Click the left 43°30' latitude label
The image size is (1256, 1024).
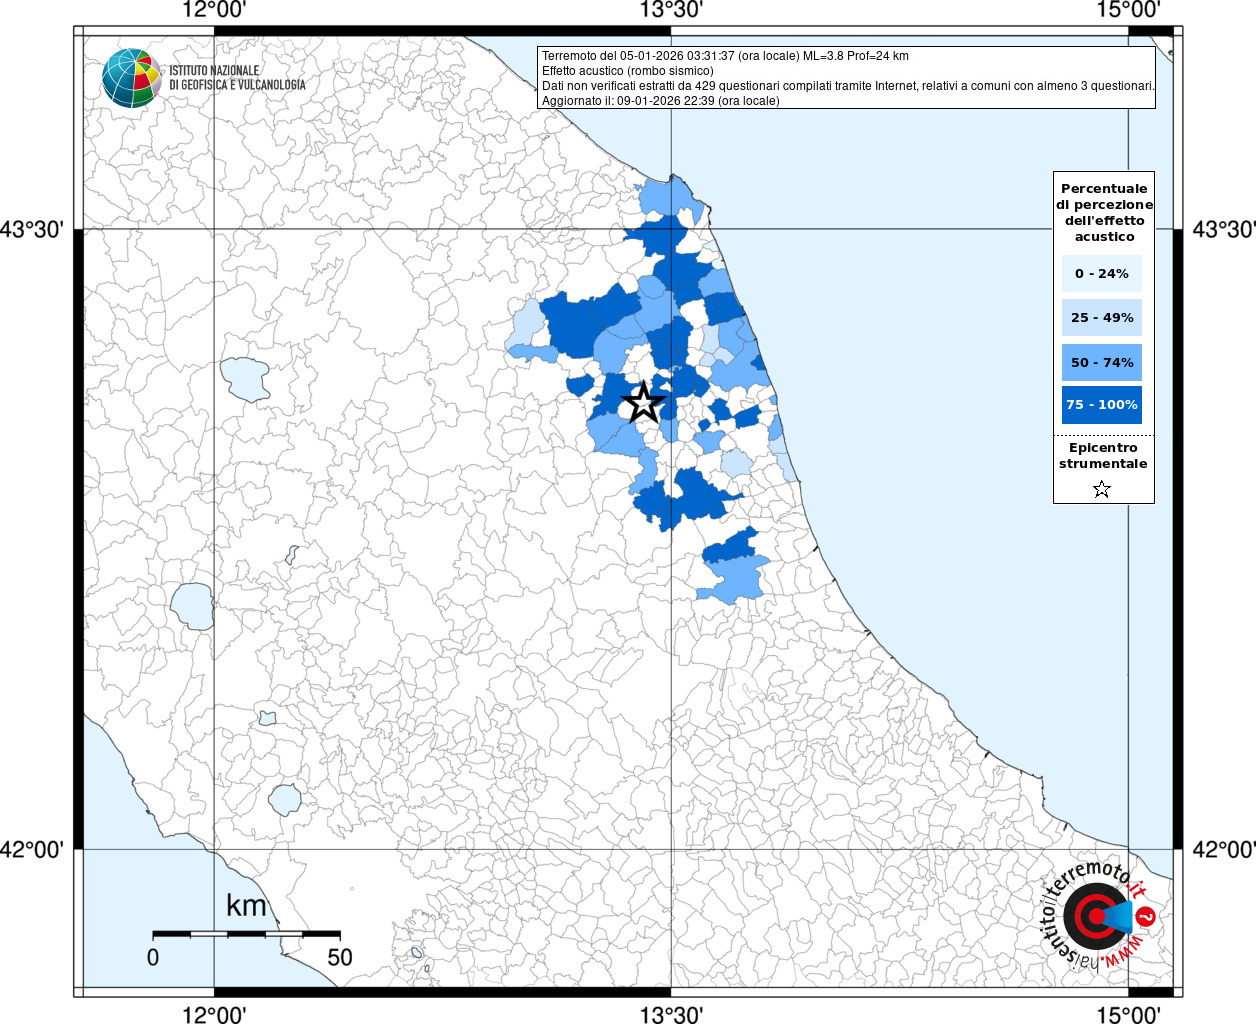32,230
